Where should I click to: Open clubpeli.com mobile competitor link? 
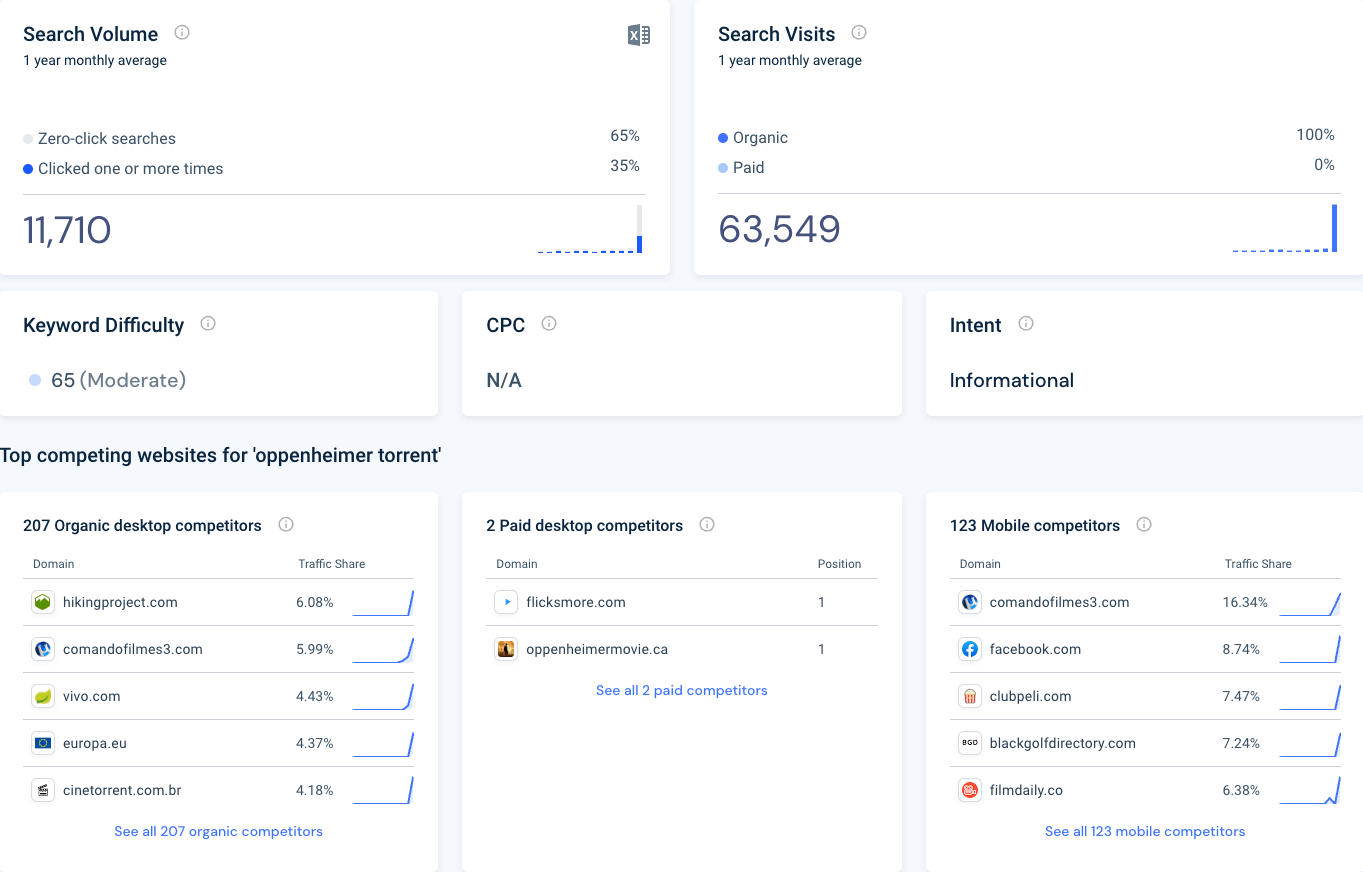[x=1030, y=696]
